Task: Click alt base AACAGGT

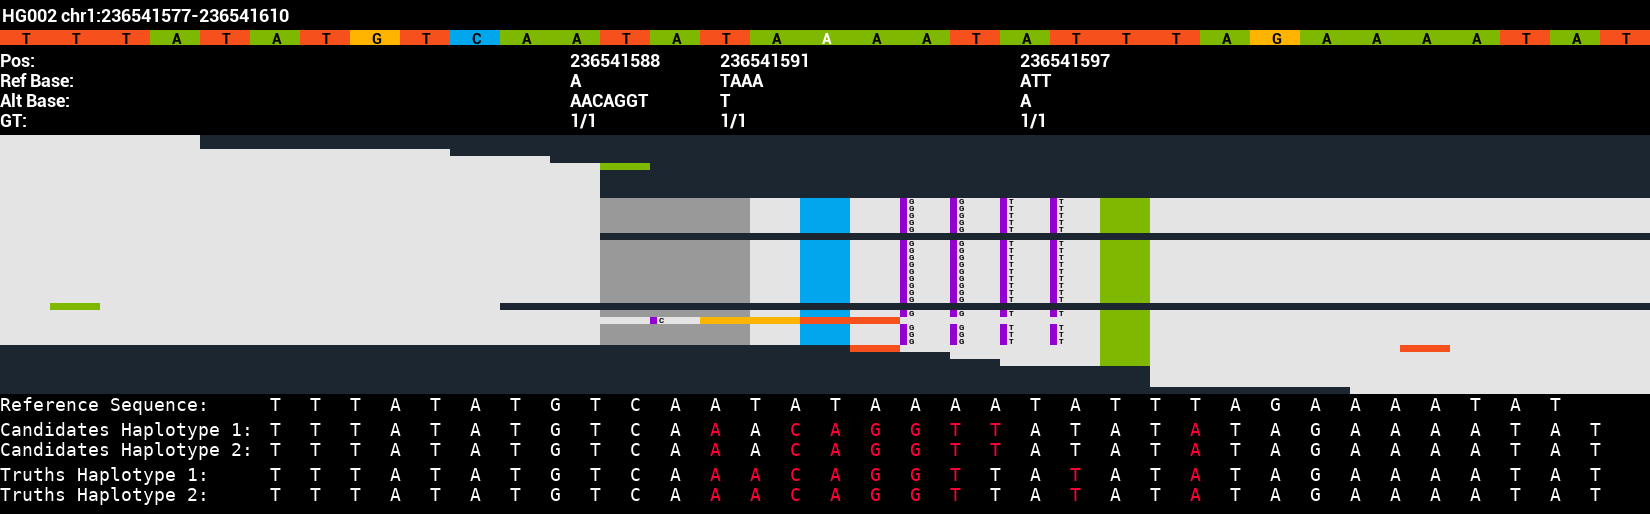Action: tap(609, 101)
